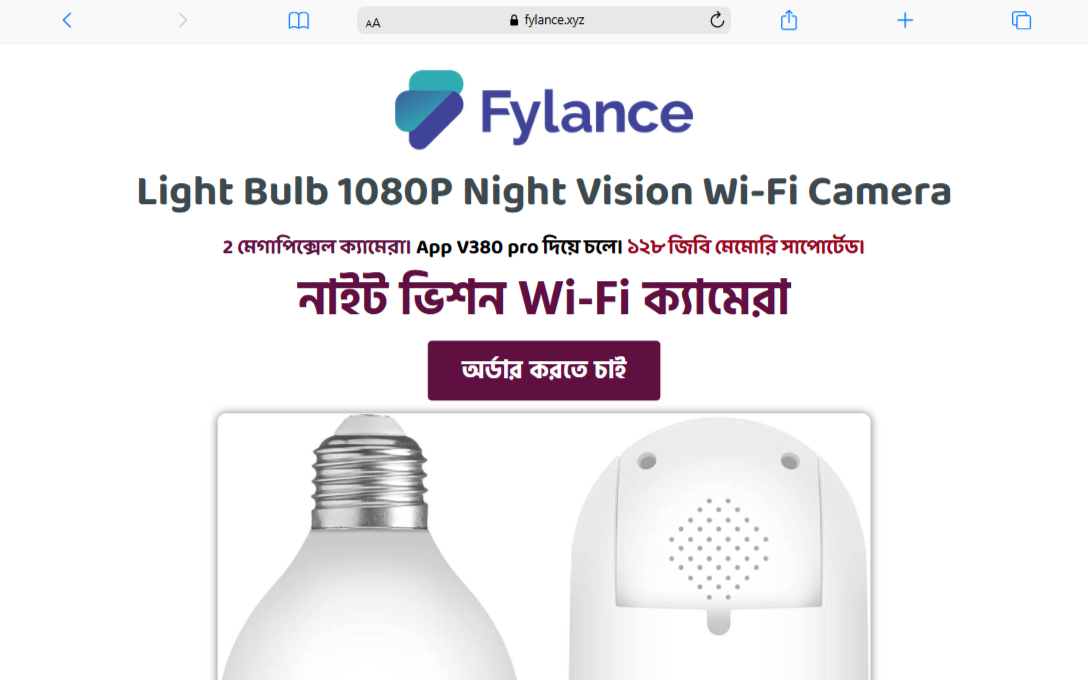
Task: Click the নাইট ভিশন Wi-Fi ক্যামেরা headline
Action: point(544,298)
